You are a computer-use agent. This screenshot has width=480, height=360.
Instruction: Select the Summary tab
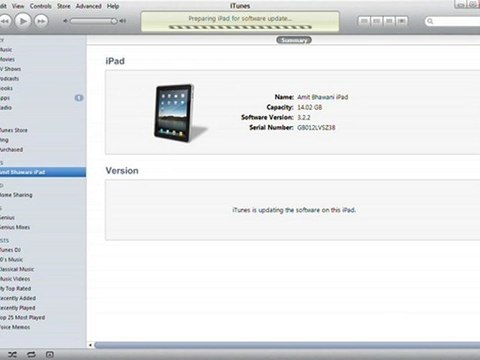(294, 40)
